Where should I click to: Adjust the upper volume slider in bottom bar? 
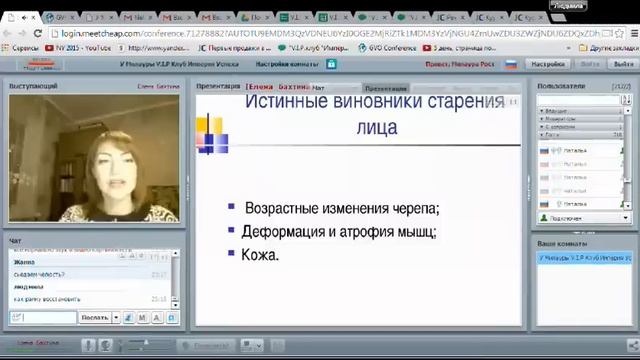[x=147, y=342]
